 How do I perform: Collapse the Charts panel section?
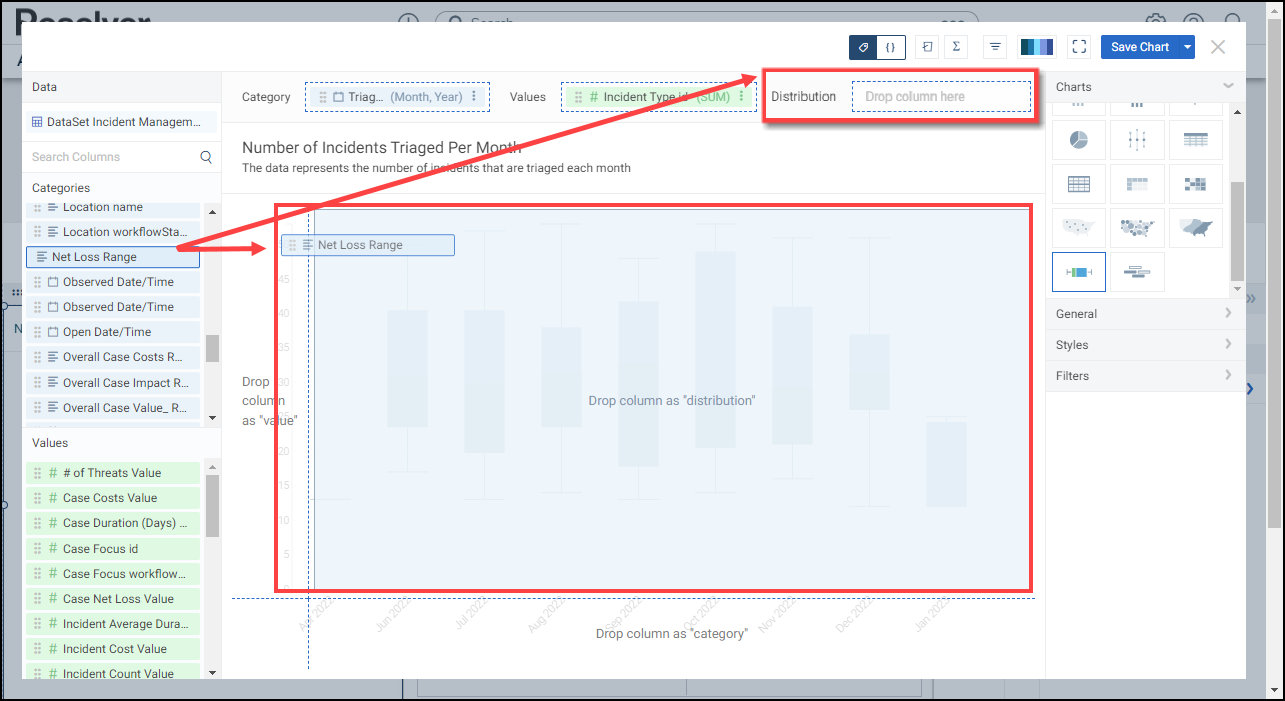coord(1228,87)
